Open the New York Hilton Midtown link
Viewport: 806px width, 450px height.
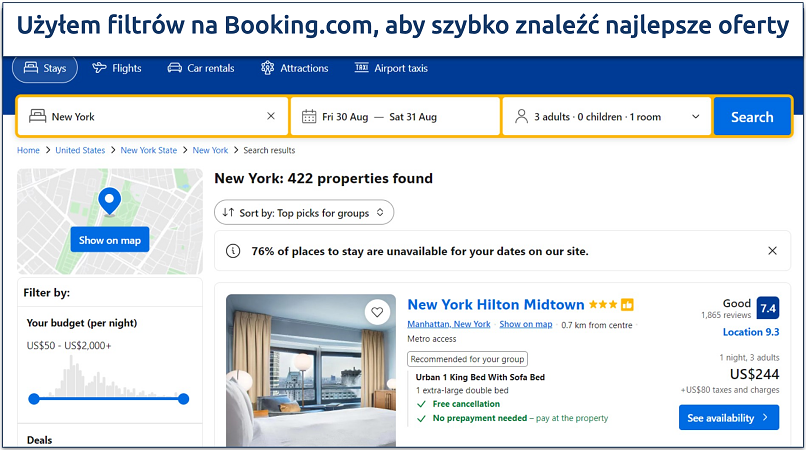(x=496, y=304)
